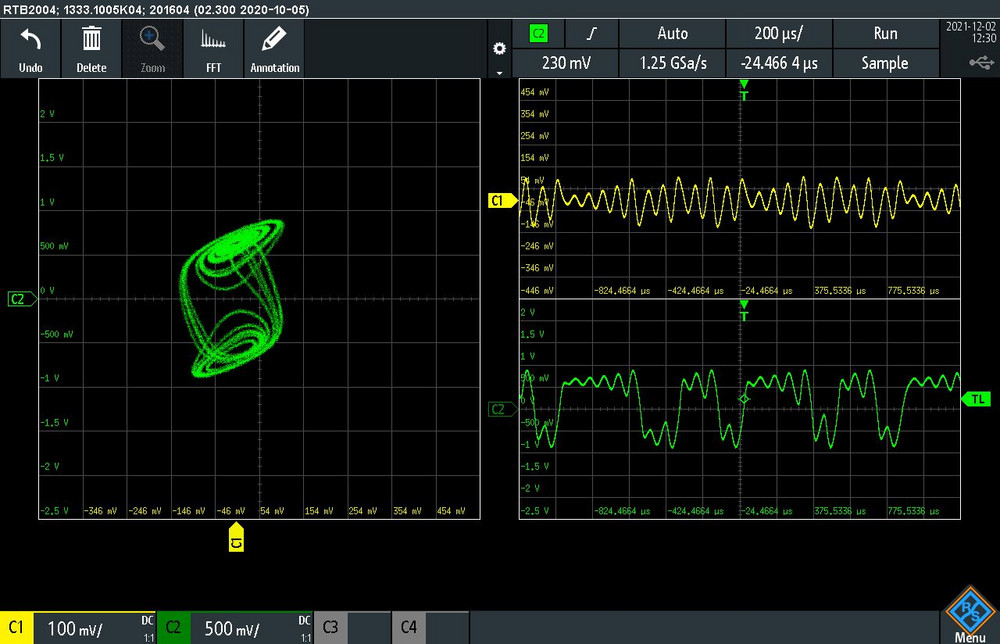
Task: Select the C2 marker in the lower waveform
Action: click(502, 409)
